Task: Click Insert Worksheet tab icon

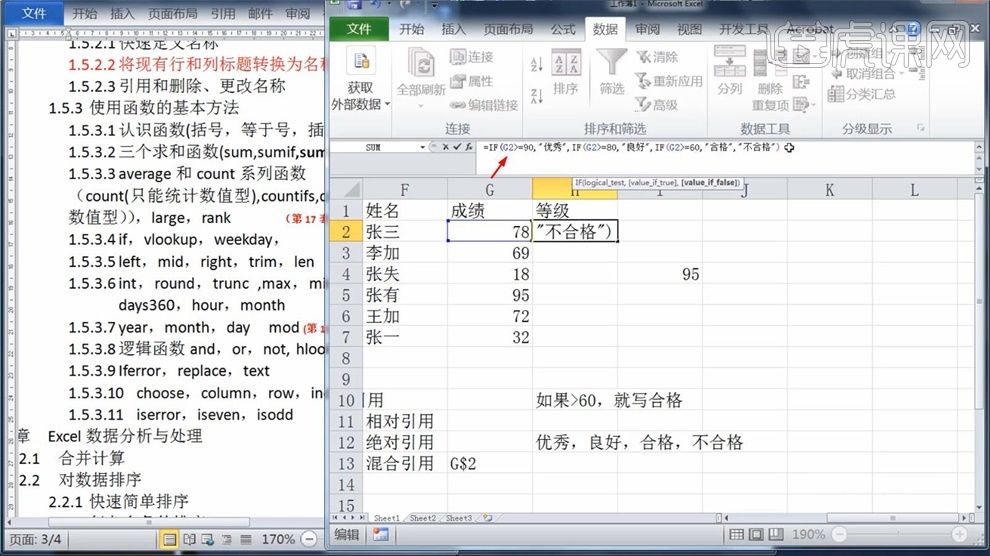Action: [x=487, y=518]
